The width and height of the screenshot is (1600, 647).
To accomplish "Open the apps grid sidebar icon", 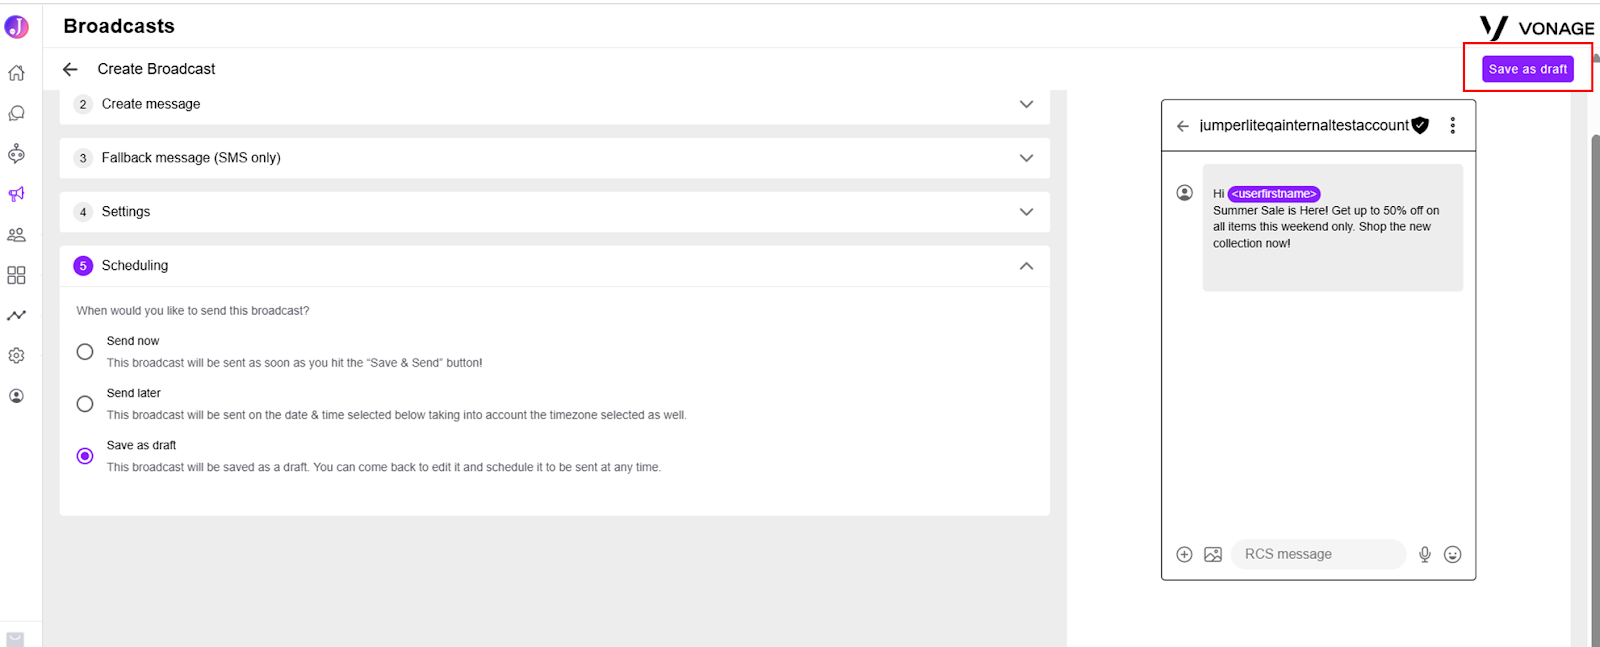I will (16, 275).
